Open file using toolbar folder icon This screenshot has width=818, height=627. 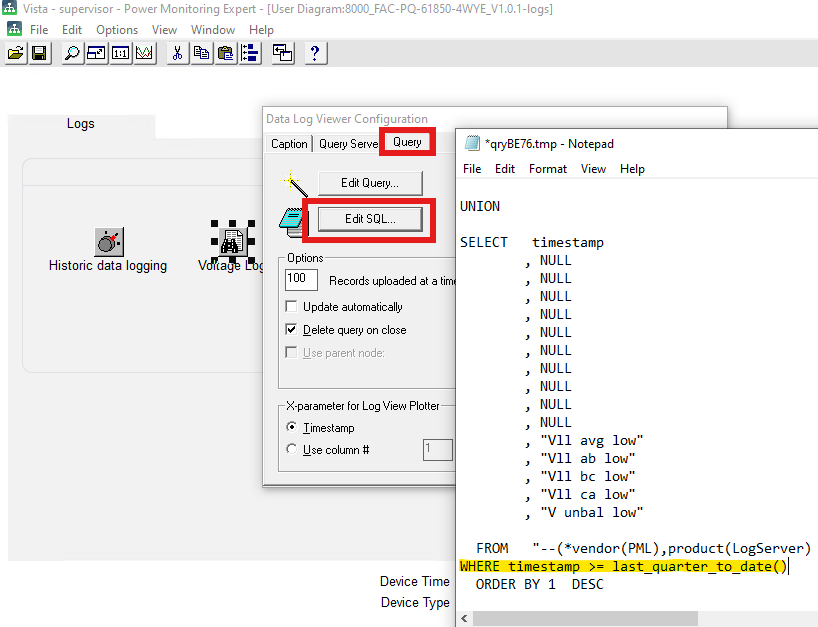[16, 53]
